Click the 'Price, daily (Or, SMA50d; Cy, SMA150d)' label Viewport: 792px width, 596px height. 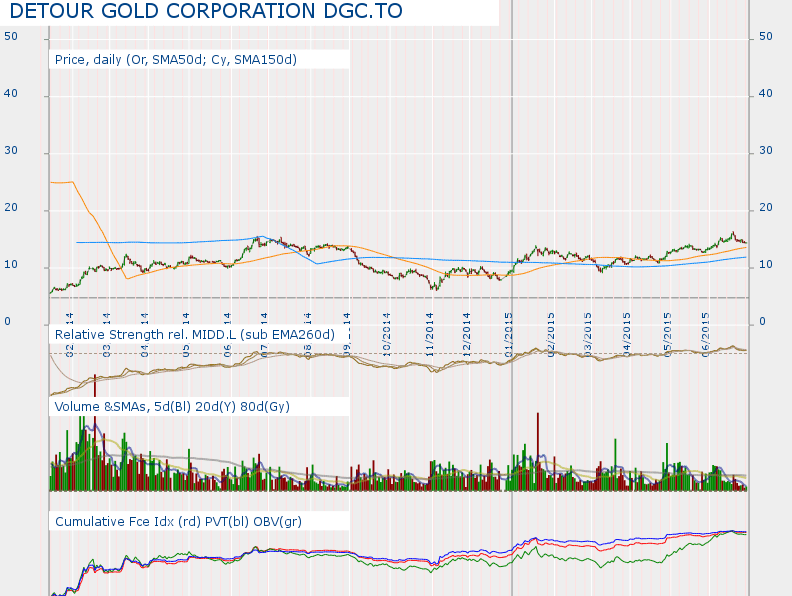click(x=176, y=60)
